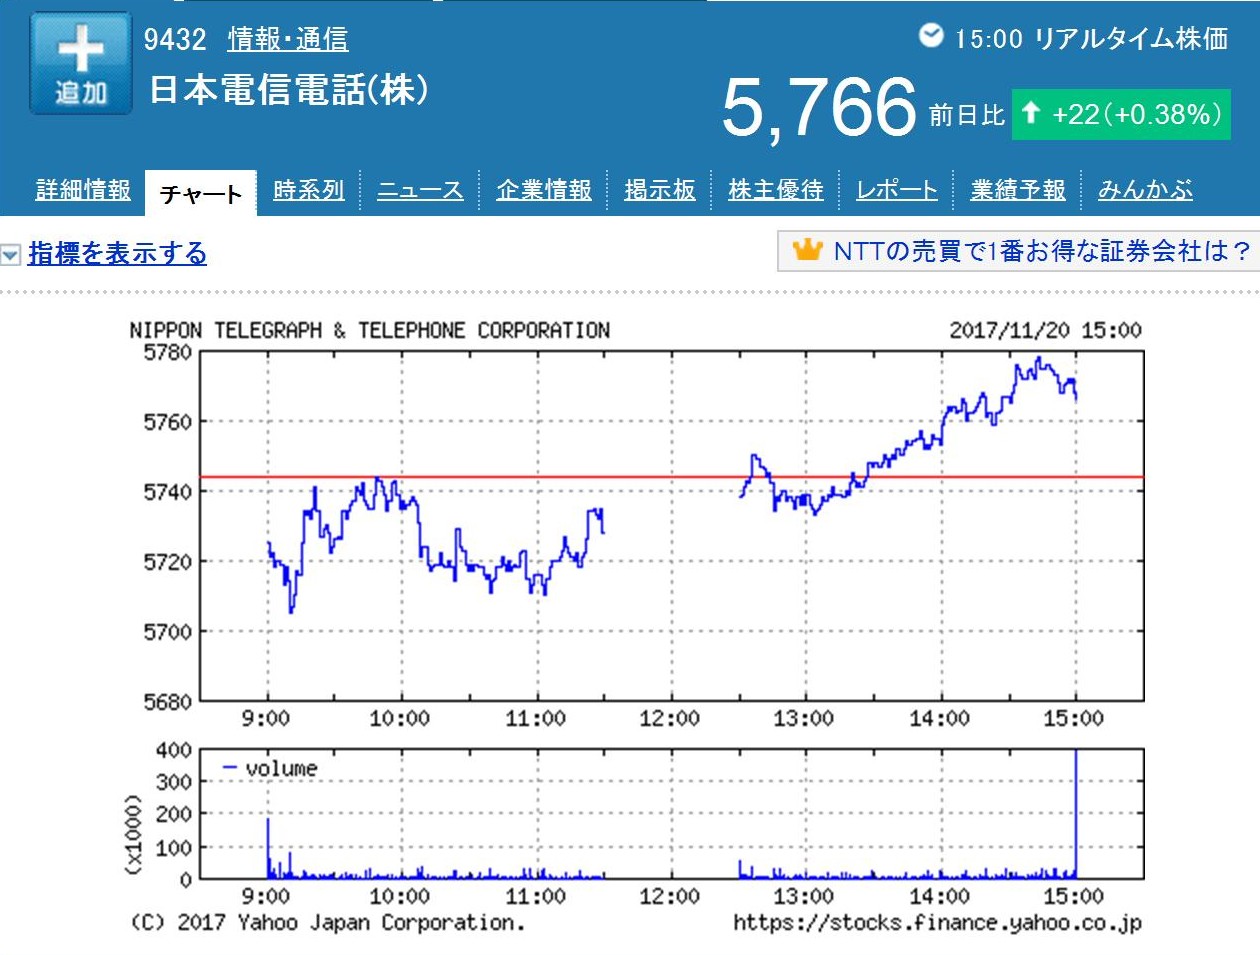Click the stocks.finance.yahoo.co.jp URL text

937,922
